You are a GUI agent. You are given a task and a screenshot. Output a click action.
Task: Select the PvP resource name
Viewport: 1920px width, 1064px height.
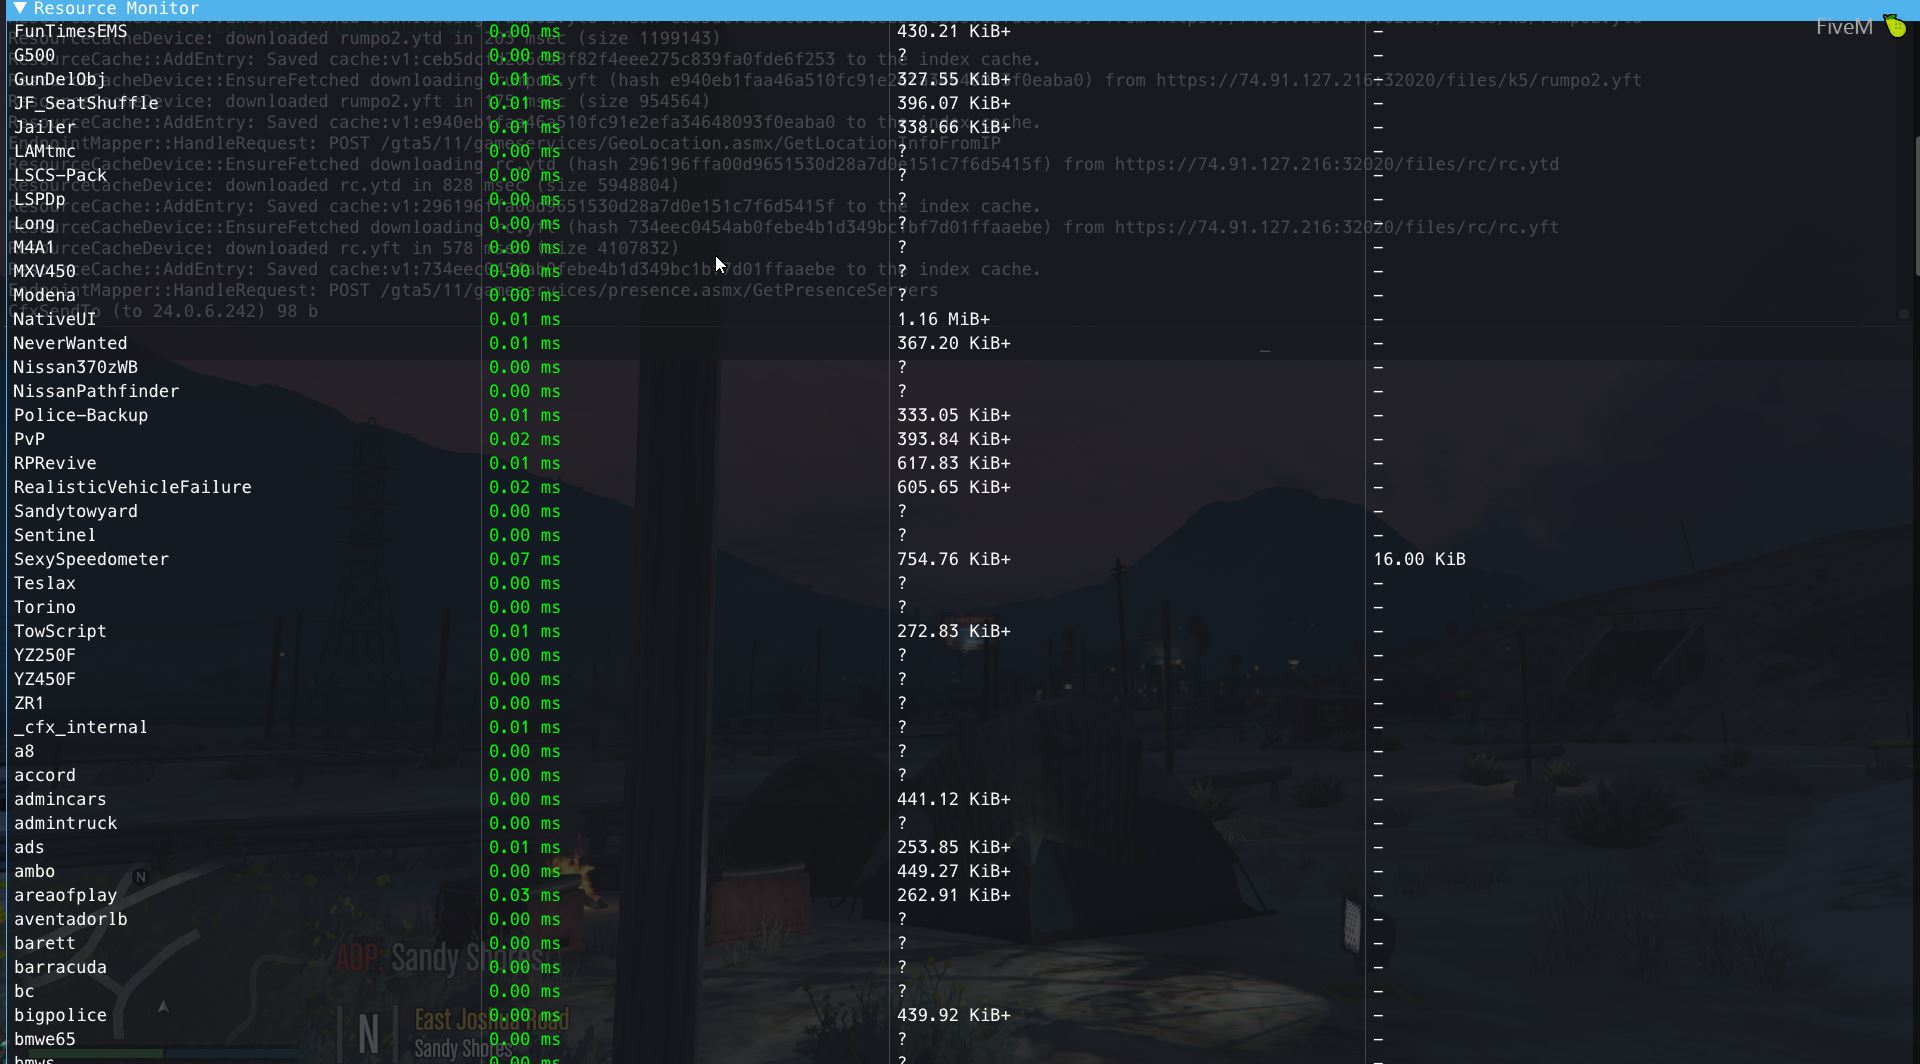[x=29, y=439]
